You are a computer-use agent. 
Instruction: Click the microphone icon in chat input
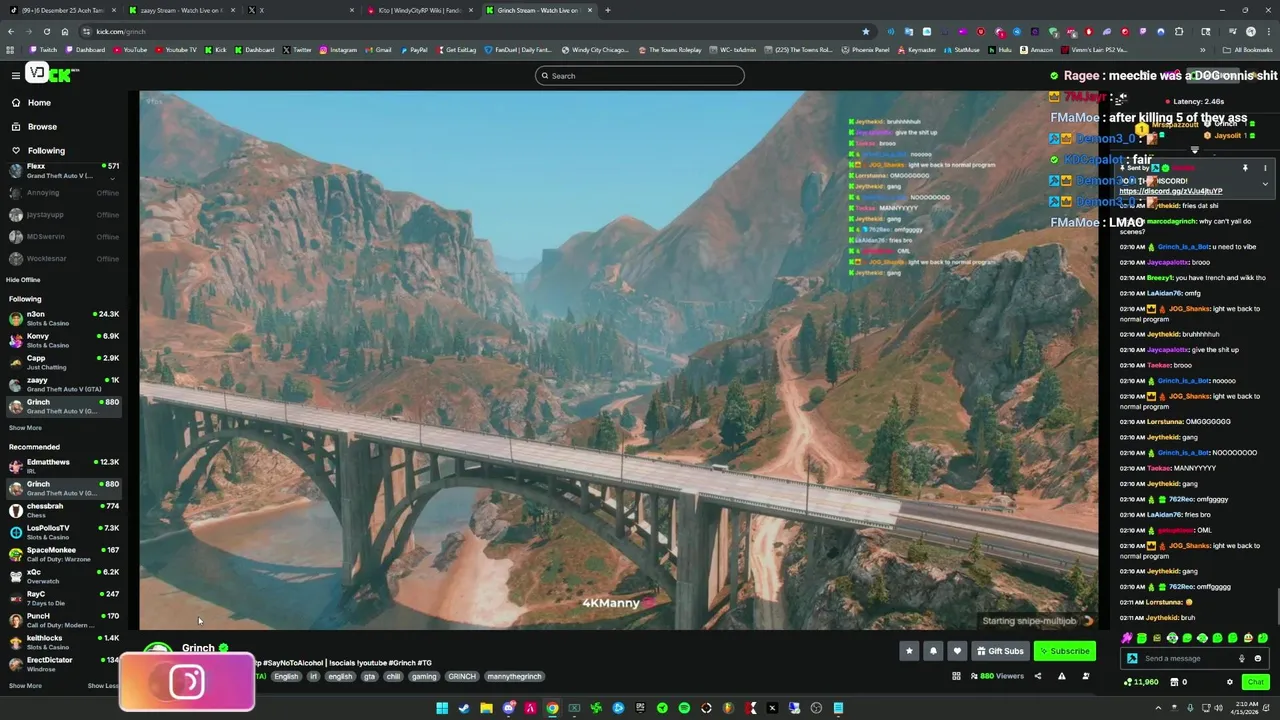pyautogui.click(x=1242, y=658)
